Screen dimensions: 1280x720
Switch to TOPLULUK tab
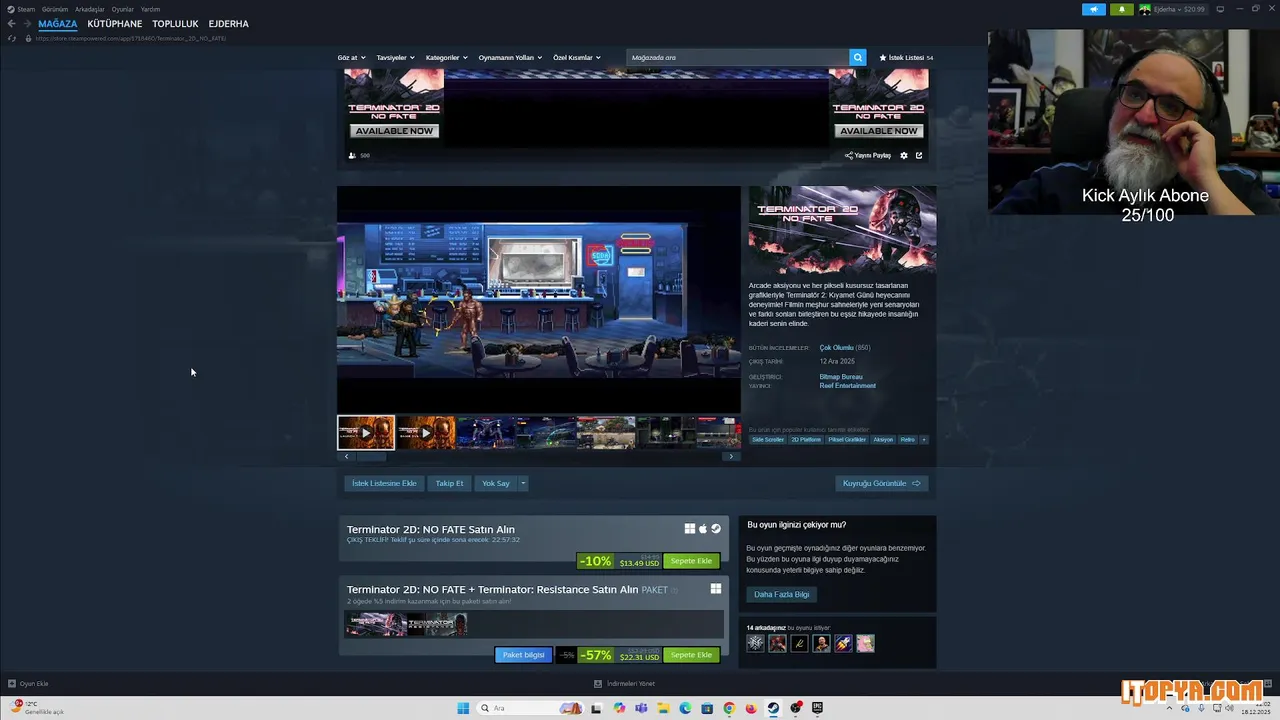point(175,24)
